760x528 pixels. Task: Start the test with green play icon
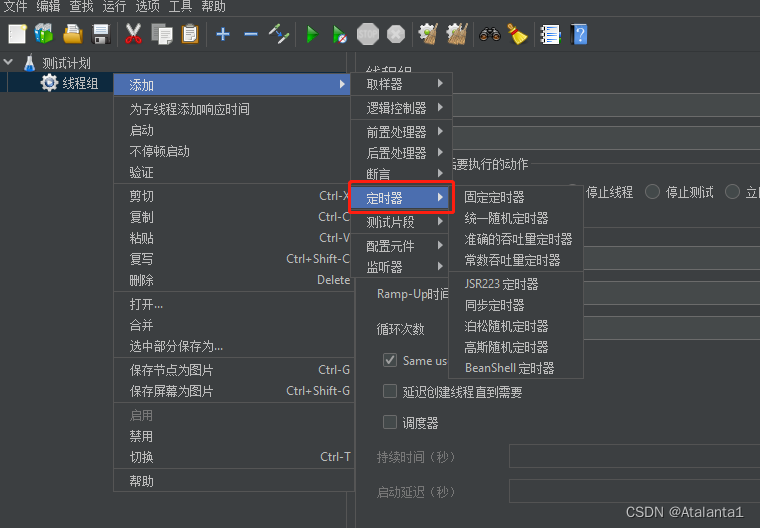pos(312,34)
